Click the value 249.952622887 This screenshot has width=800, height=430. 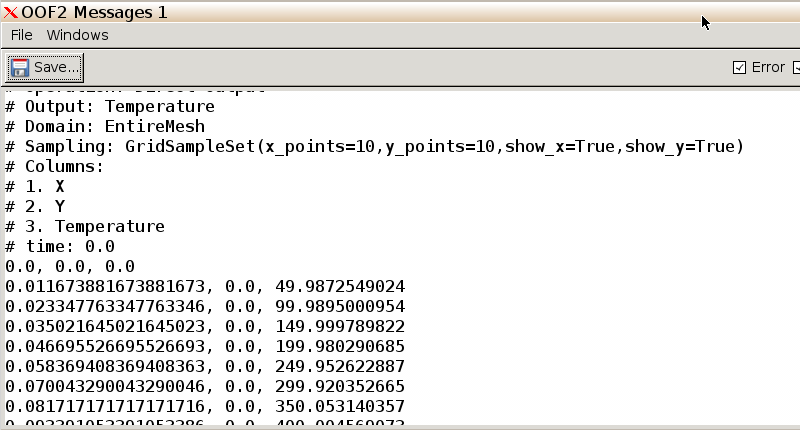(340, 366)
